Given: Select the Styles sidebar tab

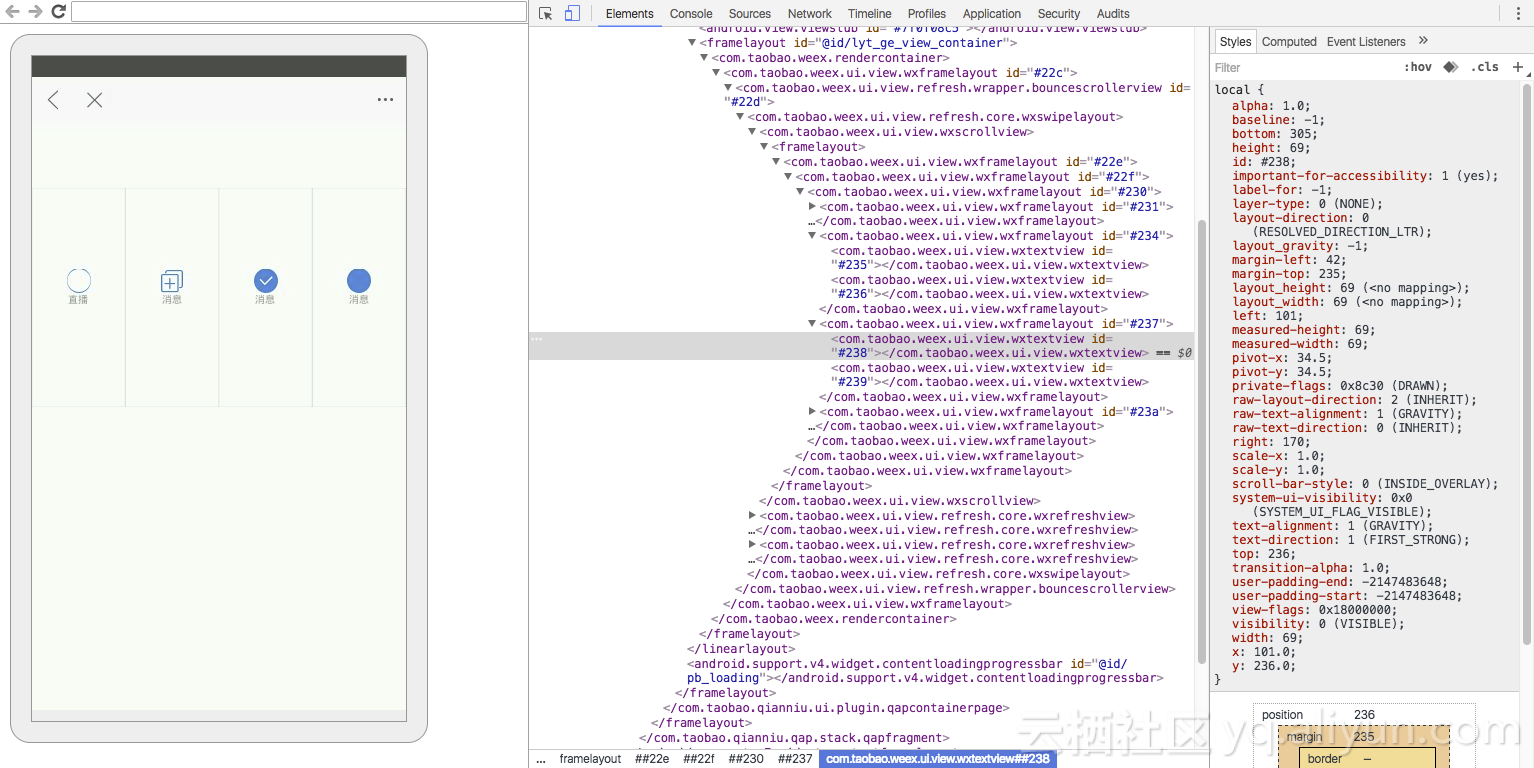Looking at the screenshot, I should click(x=1235, y=41).
